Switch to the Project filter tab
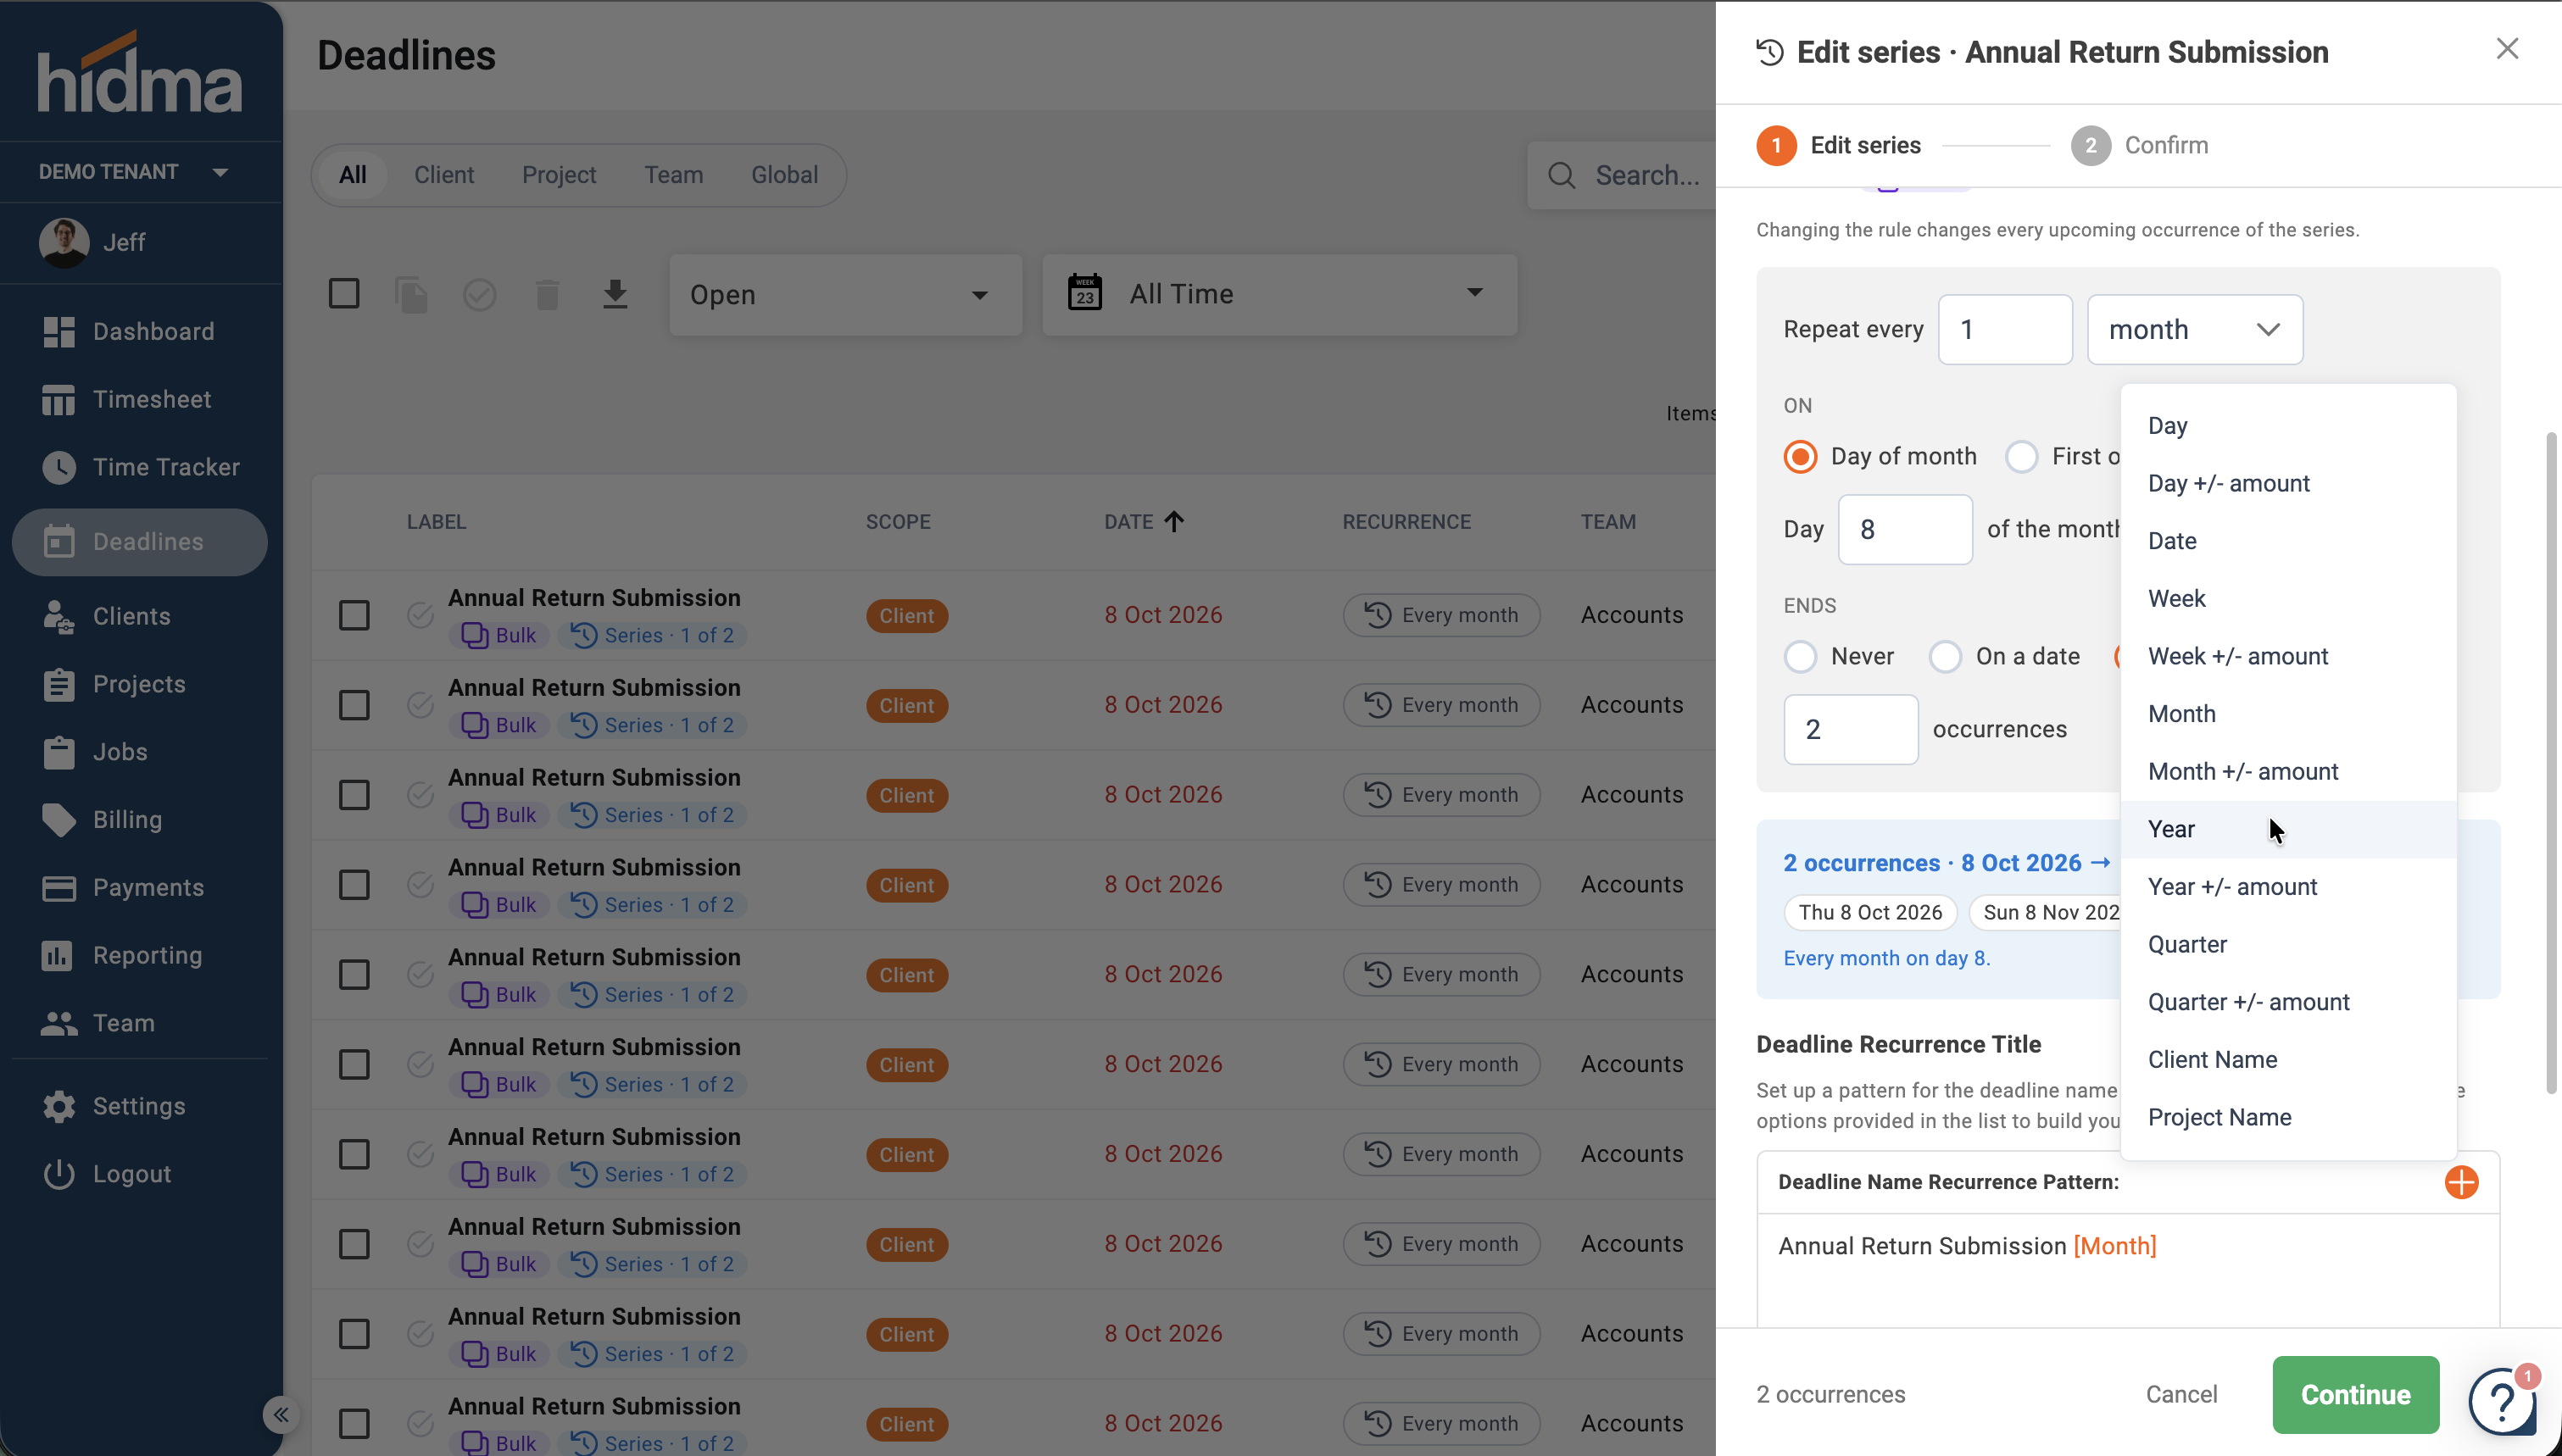Image resolution: width=2562 pixels, height=1456 pixels. point(559,175)
